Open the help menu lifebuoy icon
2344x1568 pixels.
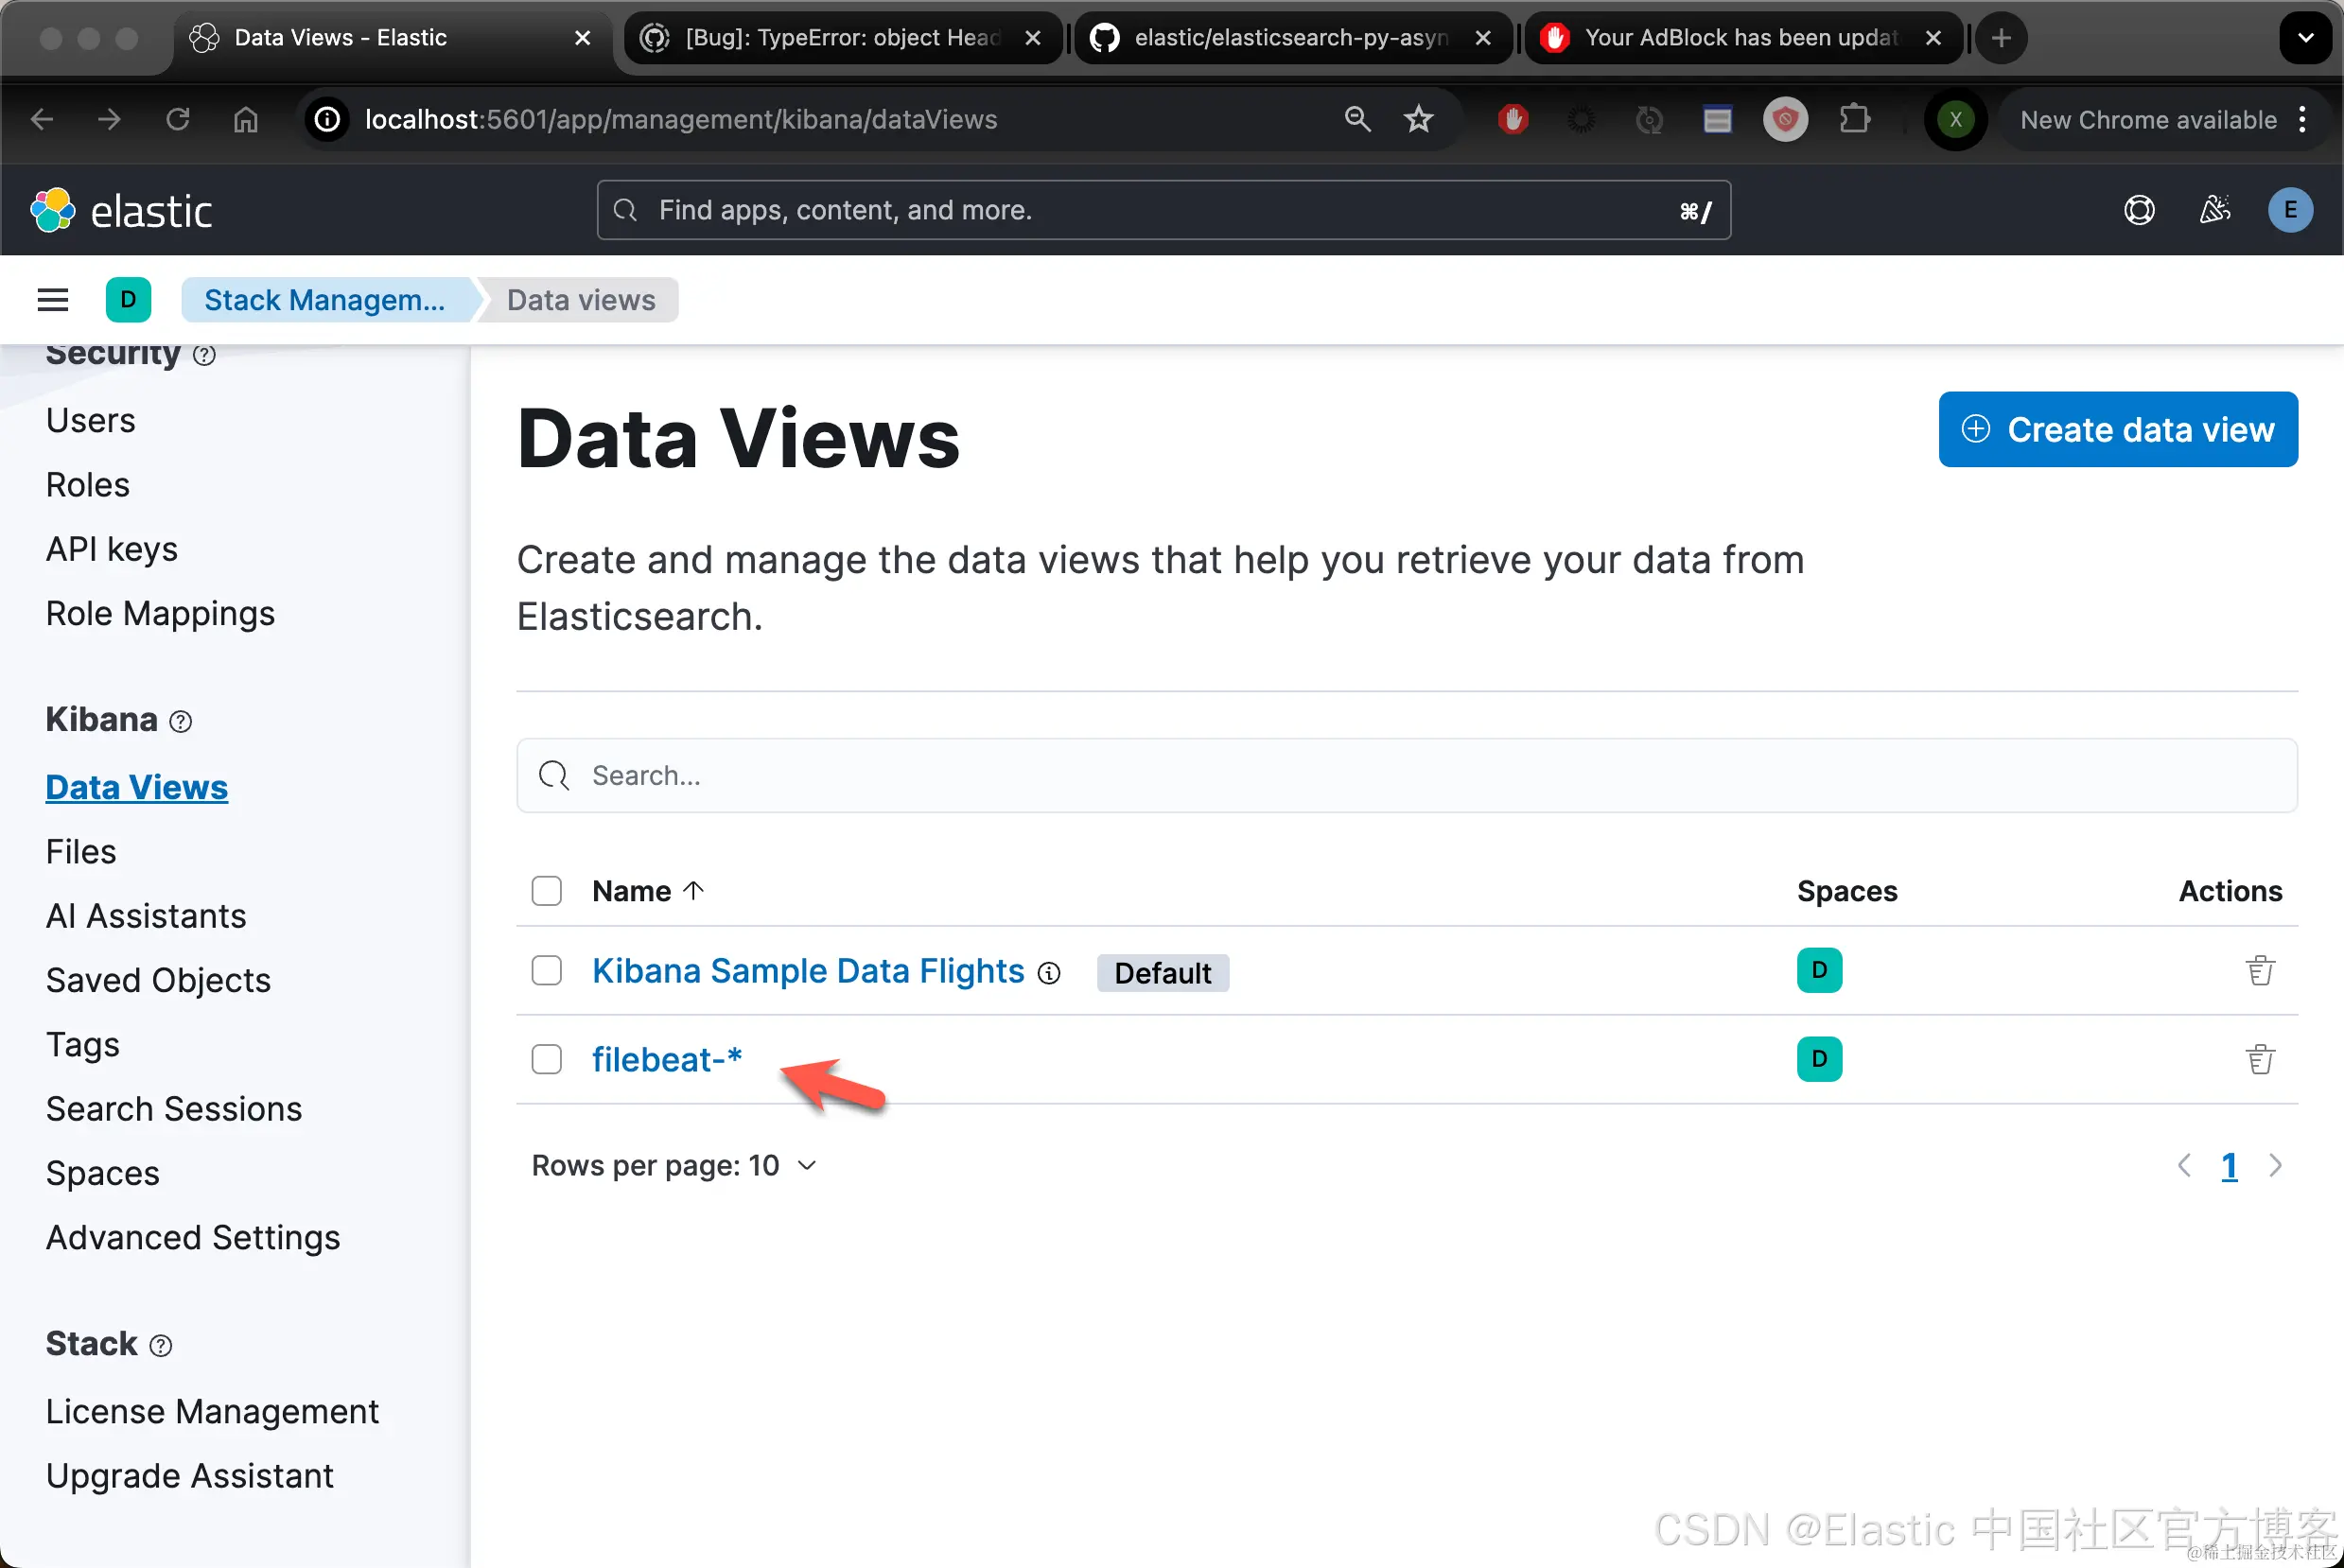[x=2139, y=211]
